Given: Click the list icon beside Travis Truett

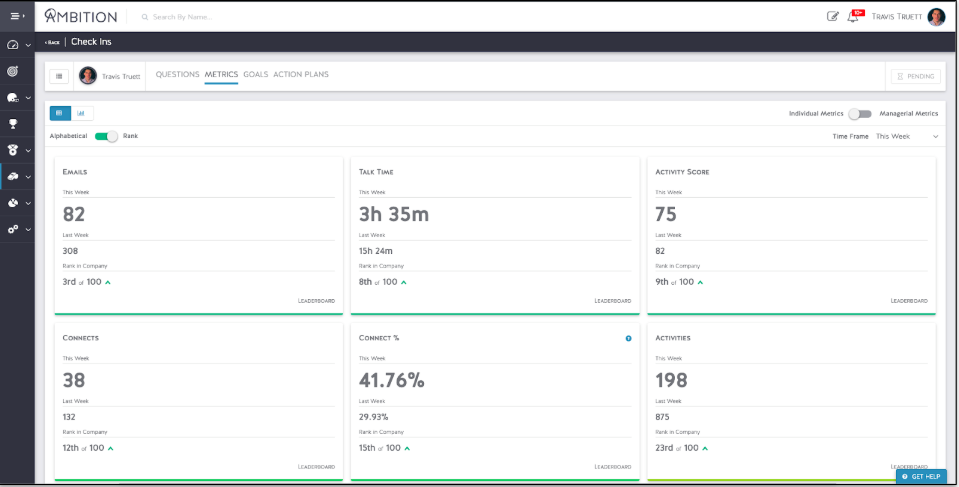Looking at the screenshot, I should 59,76.
